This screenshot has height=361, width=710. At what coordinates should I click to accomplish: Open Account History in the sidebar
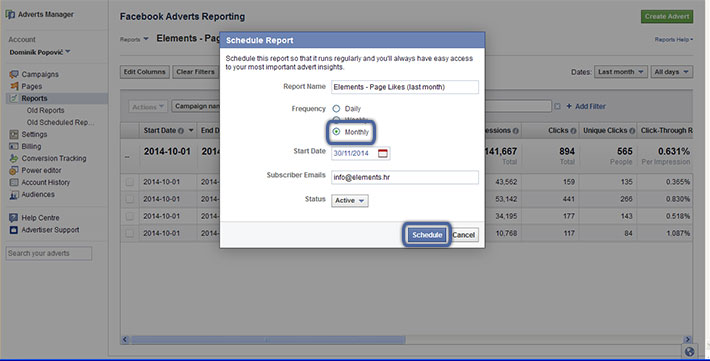[46, 183]
